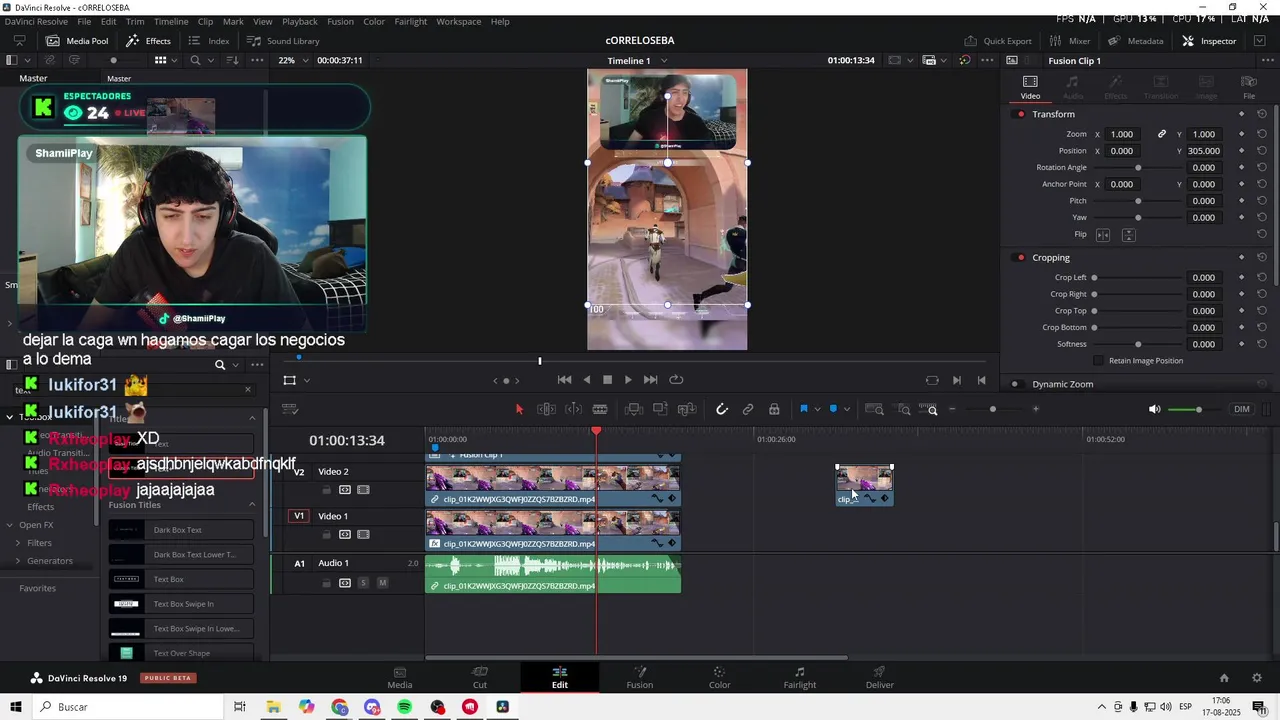Click Play in the viewer transport

(628, 380)
